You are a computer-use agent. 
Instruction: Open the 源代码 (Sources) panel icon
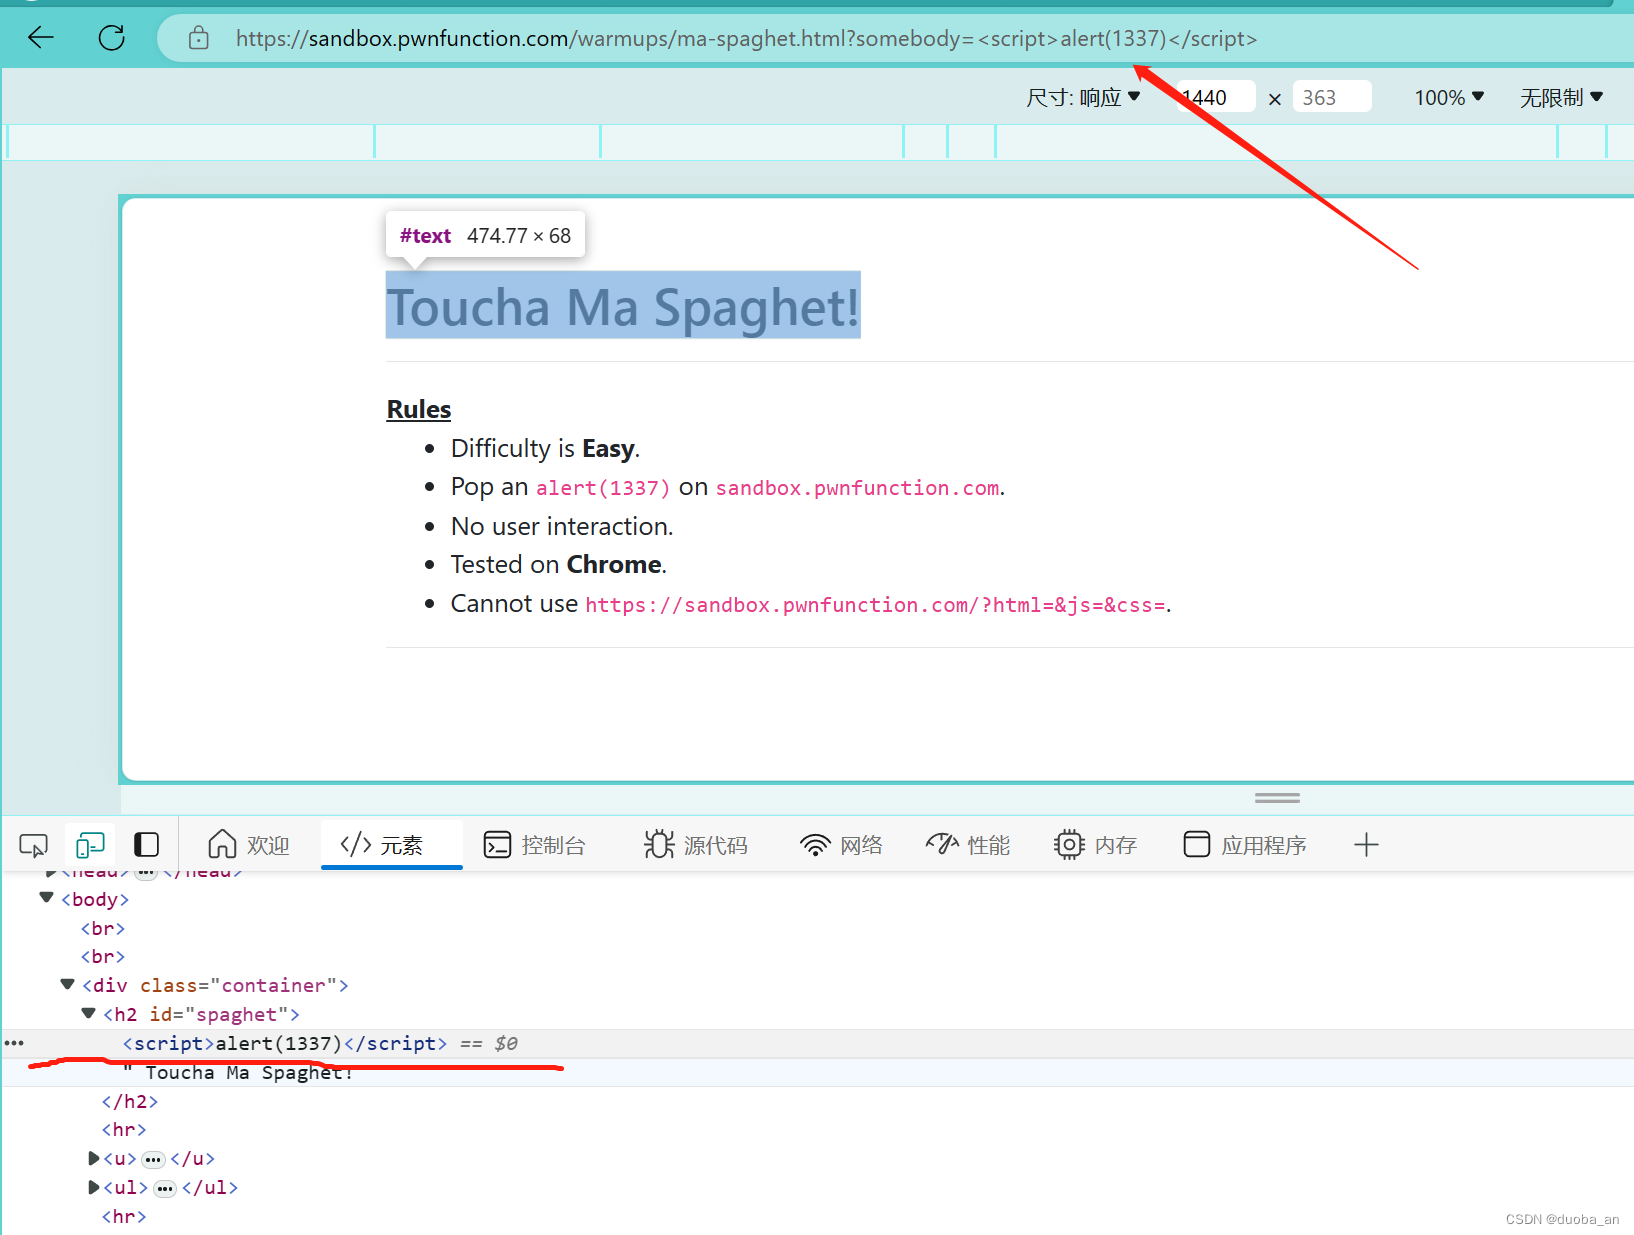click(697, 845)
